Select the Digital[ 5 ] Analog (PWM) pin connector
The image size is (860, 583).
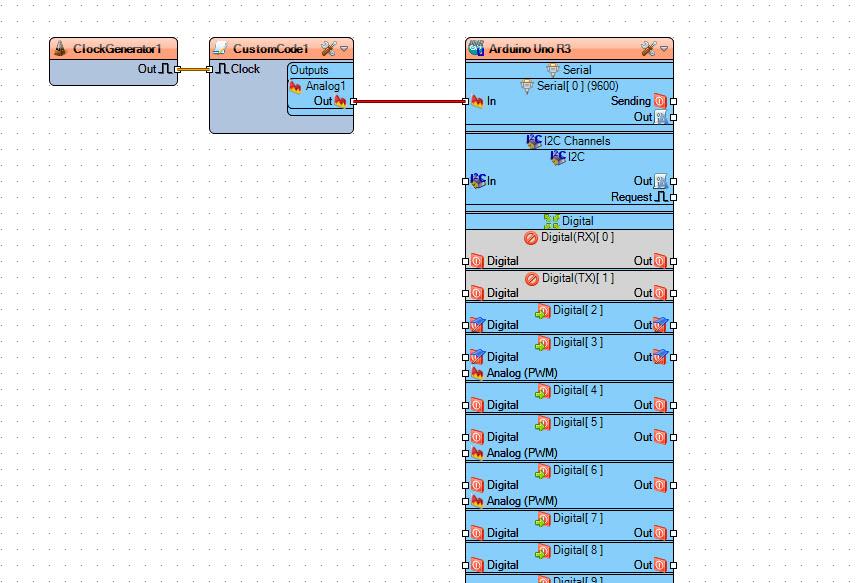466,454
